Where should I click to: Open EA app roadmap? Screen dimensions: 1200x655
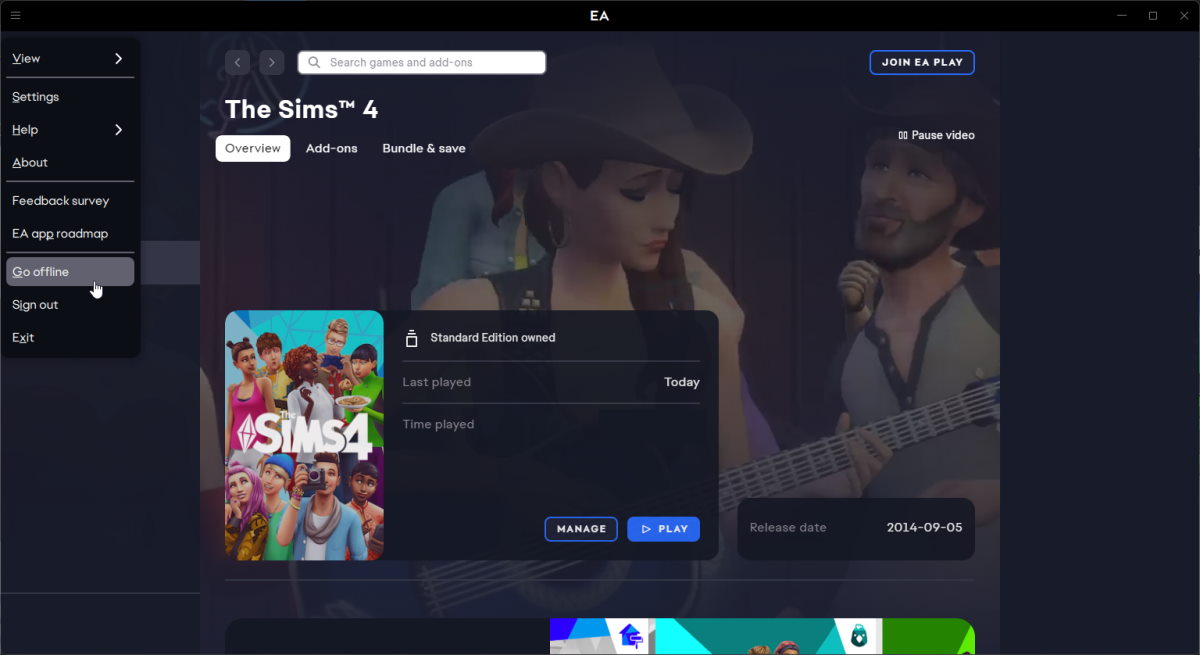60,234
